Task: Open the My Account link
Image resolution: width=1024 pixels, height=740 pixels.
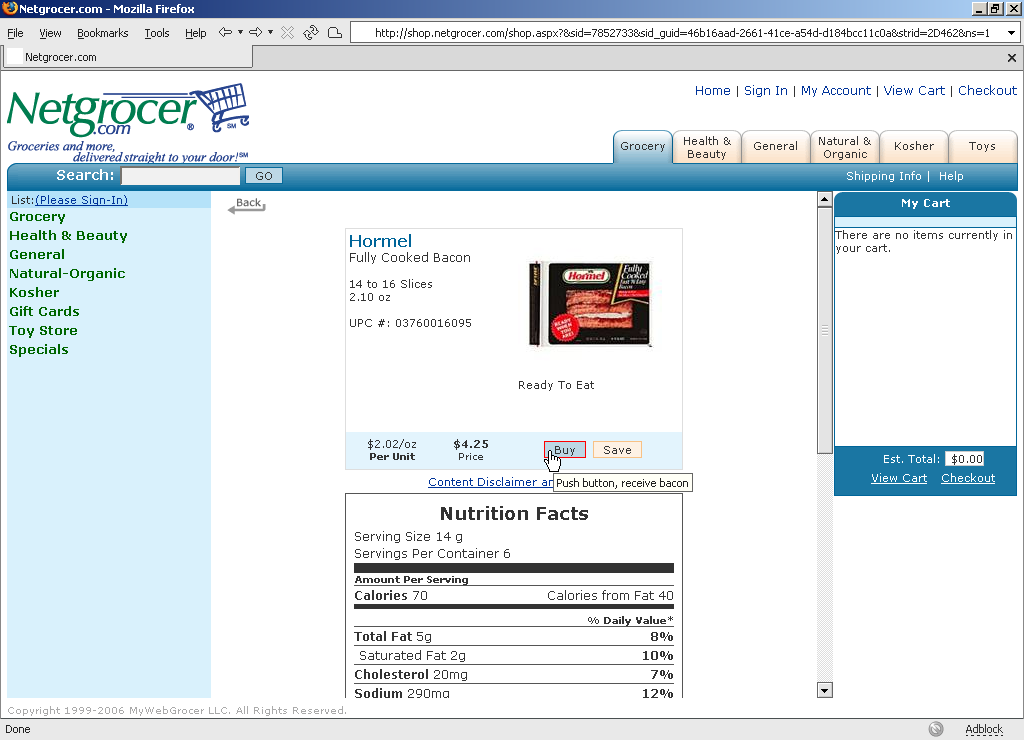Action: pos(836,91)
